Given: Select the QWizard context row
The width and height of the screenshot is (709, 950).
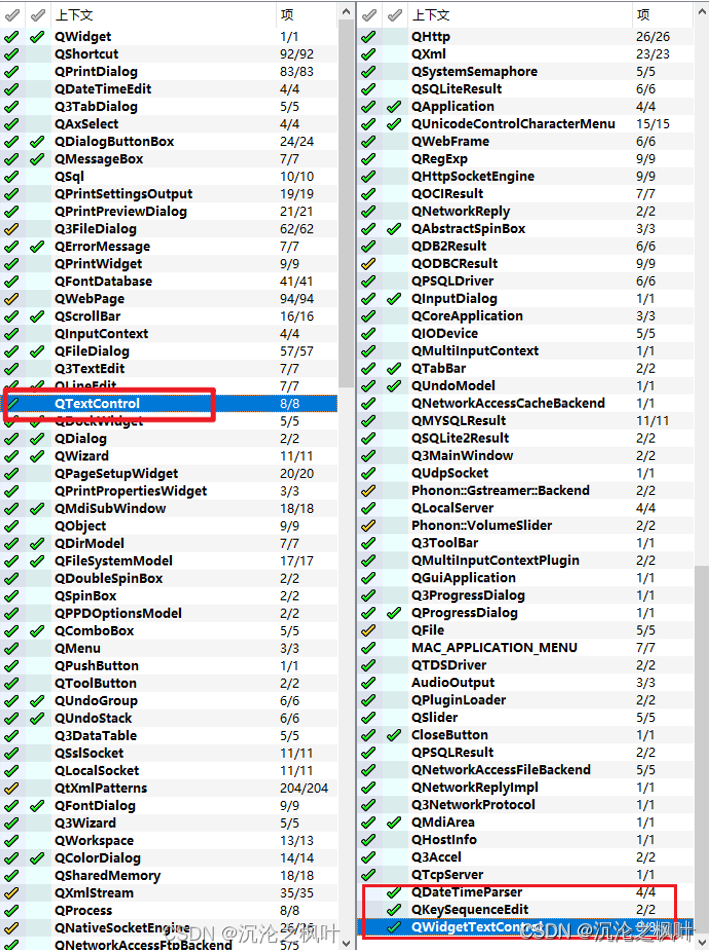Looking at the screenshot, I should click(x=169, y=456).
